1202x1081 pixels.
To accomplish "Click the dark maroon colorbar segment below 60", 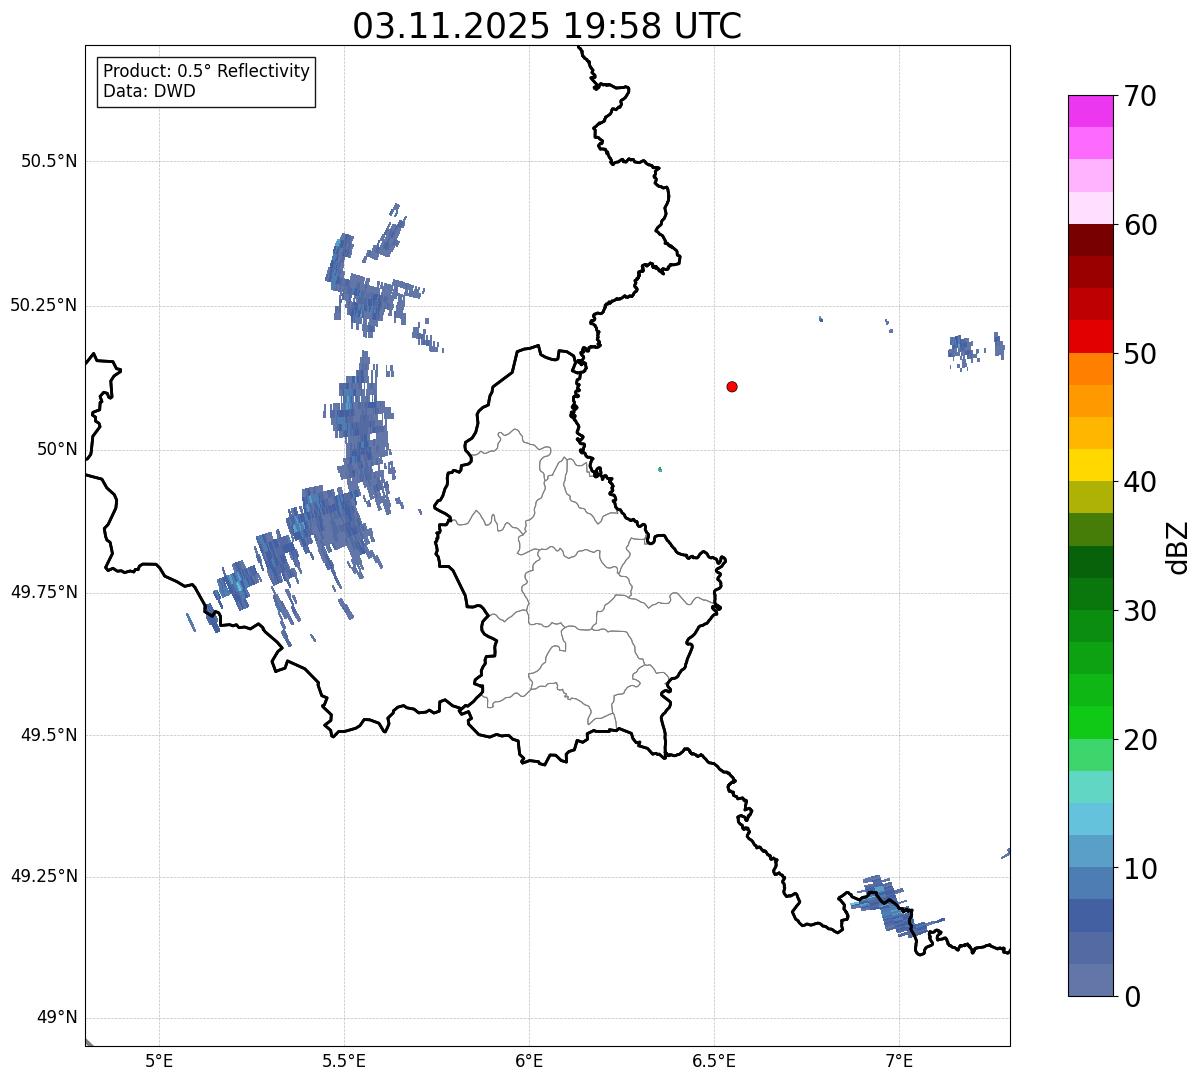I will pyautogui.click(x=1090, y=240).
